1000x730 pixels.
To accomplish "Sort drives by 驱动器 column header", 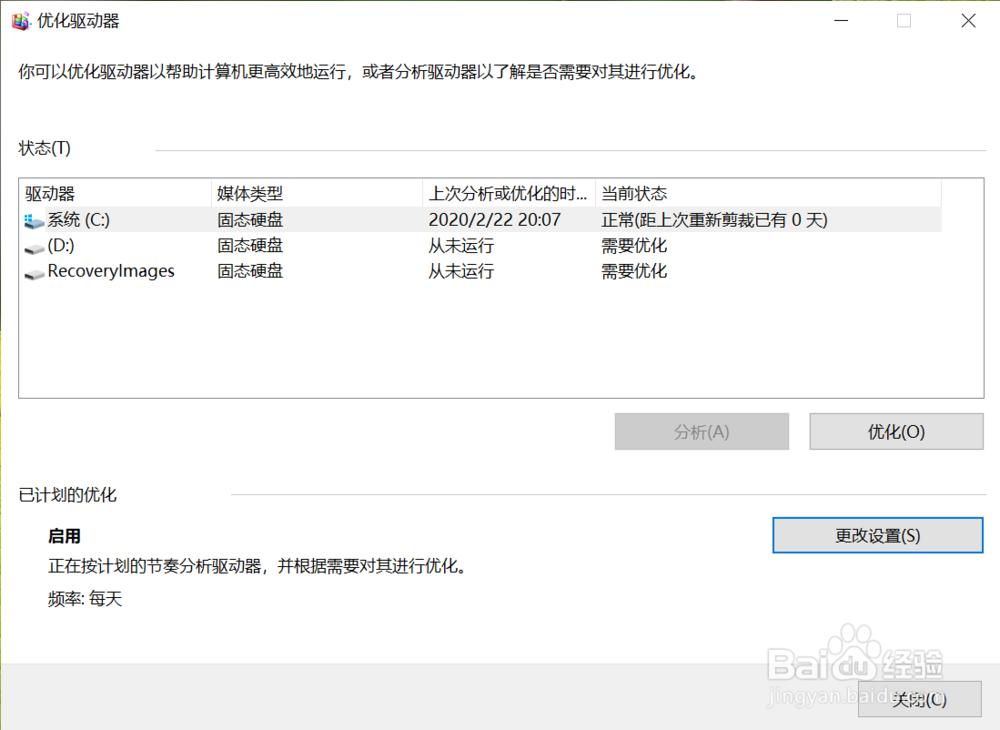I will click(50, 193).
